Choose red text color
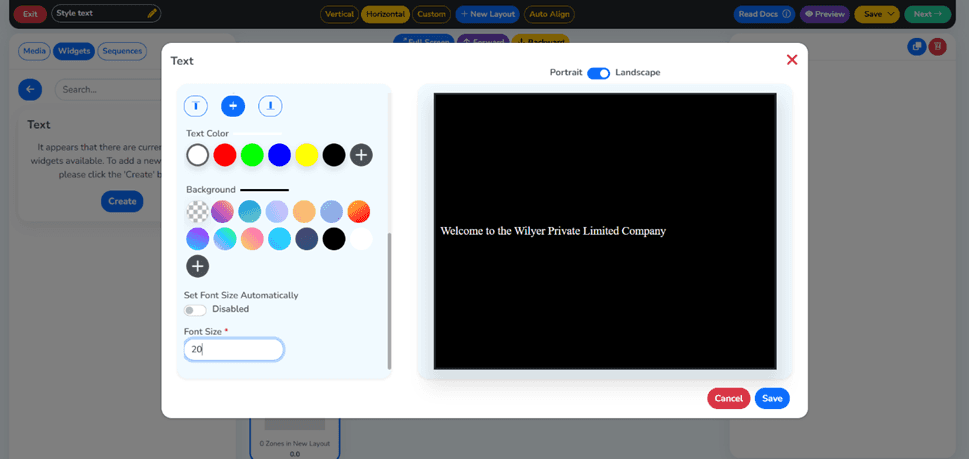The height and width of the screenshot is (459, 969). pyautogui.click(x=225, y=154)
